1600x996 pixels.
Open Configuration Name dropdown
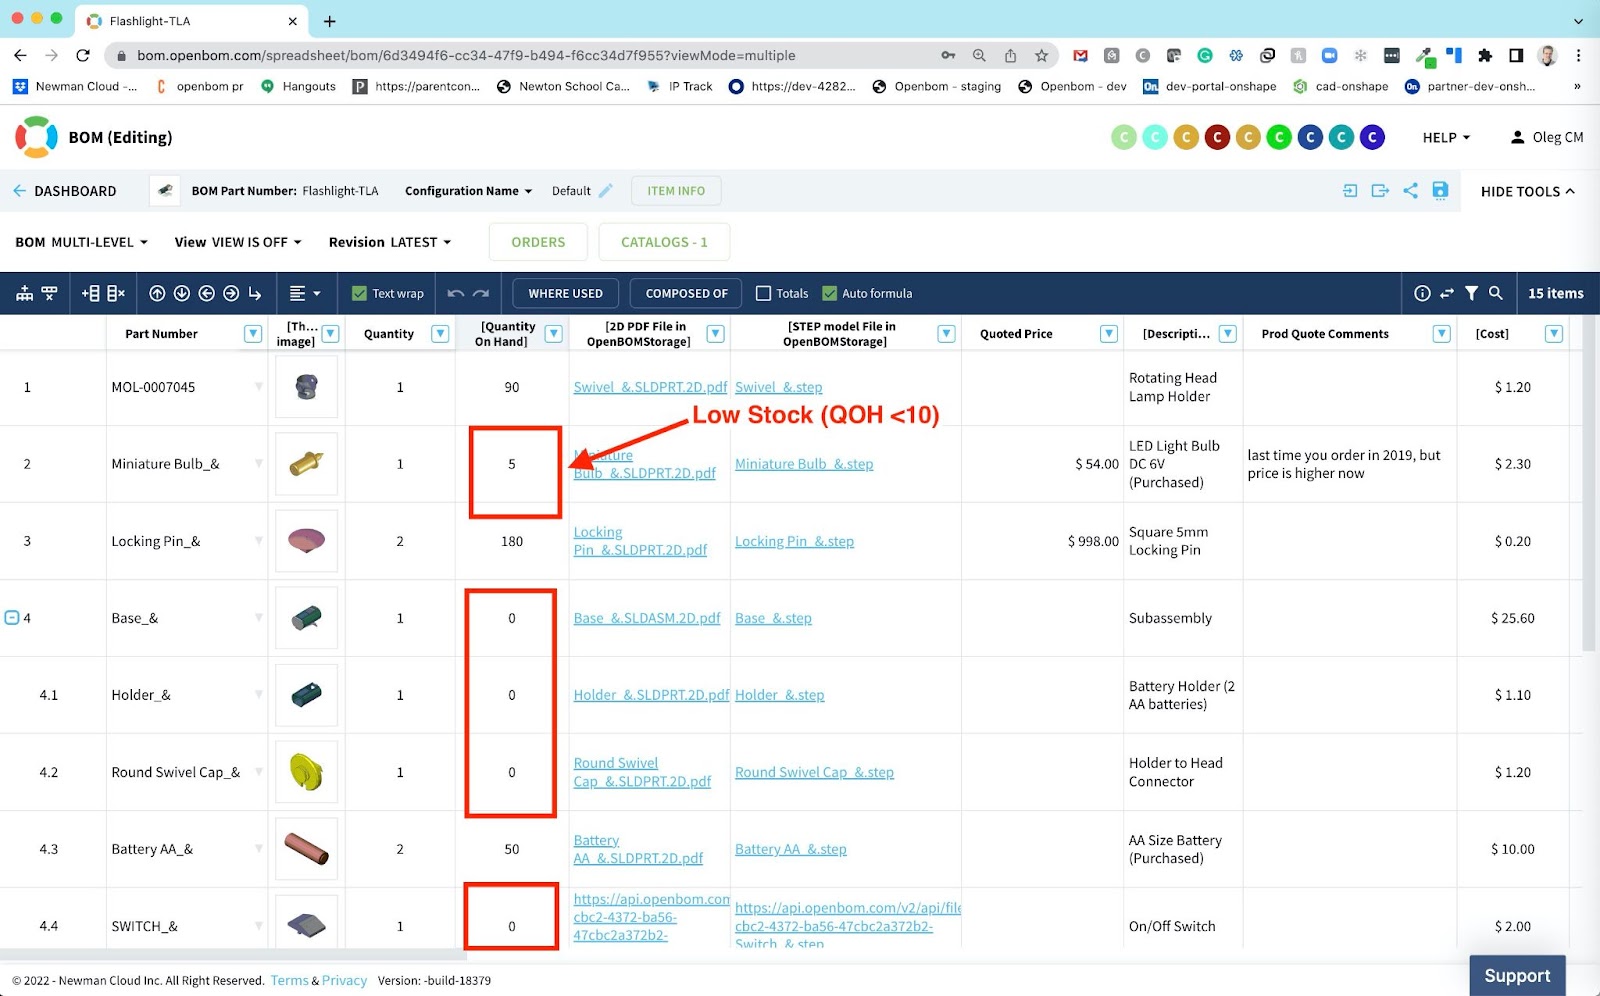point(469,191)
